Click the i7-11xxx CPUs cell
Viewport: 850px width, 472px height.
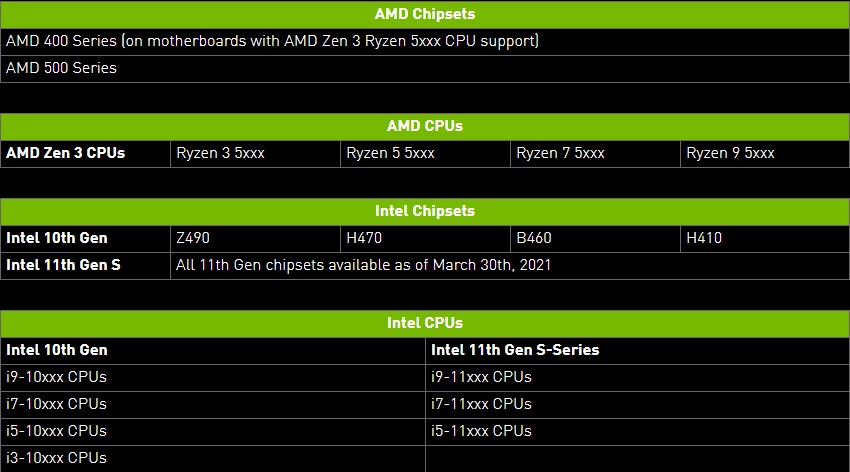coord(481,404)
